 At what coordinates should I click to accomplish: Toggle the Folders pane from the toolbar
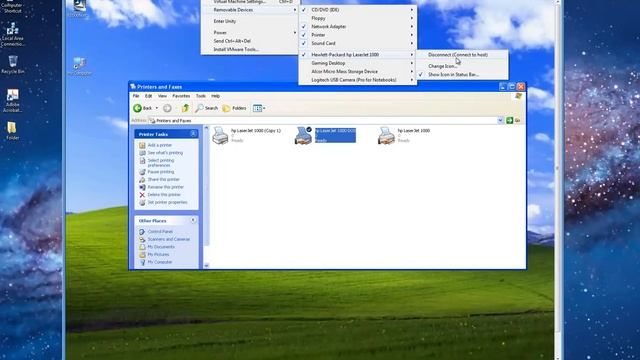tap(234, 108)
